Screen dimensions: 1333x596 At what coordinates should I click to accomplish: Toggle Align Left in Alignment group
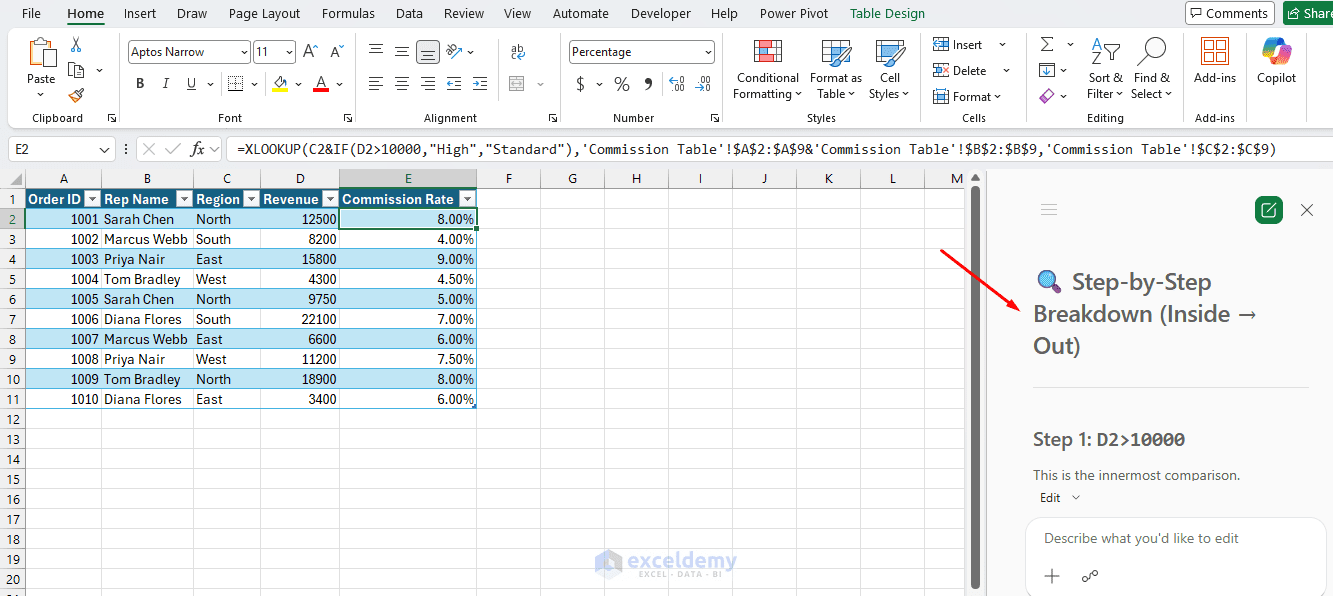[x=376, y=84]
